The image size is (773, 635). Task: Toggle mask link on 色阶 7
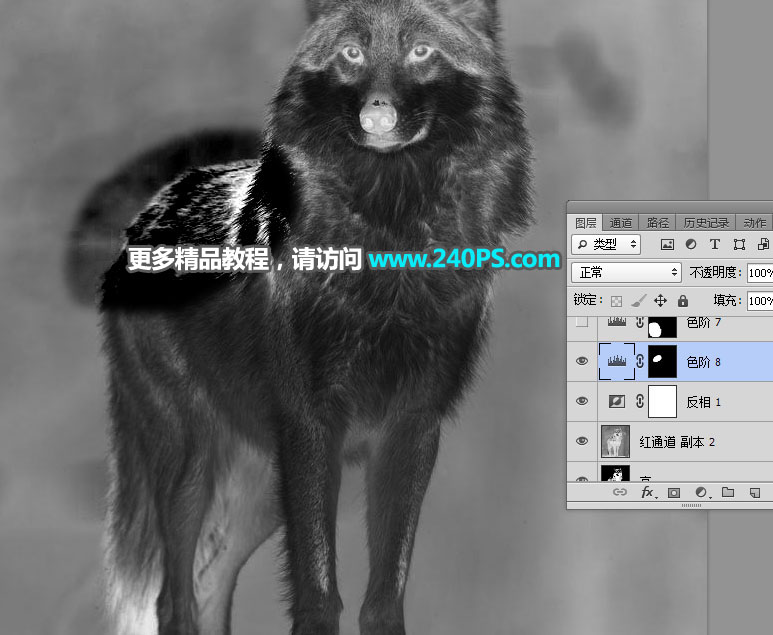[640, 323]
